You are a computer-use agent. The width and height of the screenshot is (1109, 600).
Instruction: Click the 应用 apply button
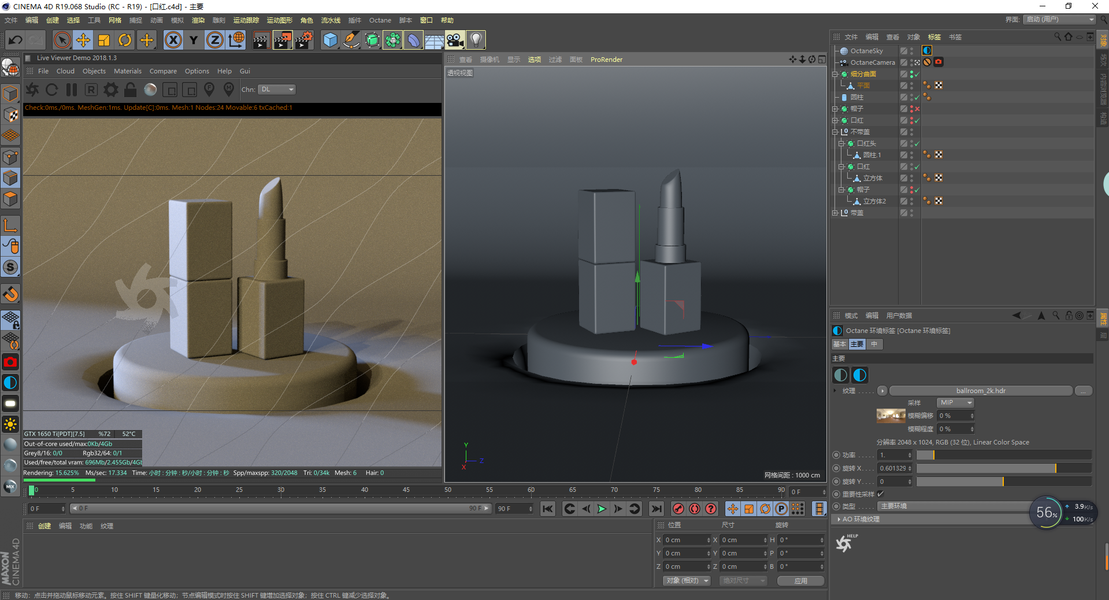pyautogui.click(x=800, y=580)
